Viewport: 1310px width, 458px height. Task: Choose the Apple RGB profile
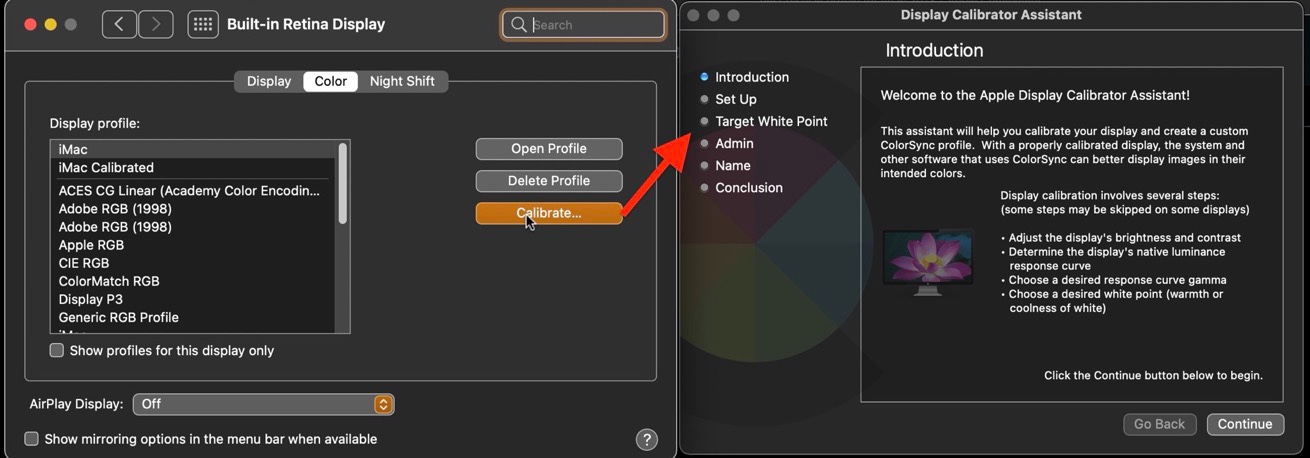pyautogui.click(x=193, y=245)
